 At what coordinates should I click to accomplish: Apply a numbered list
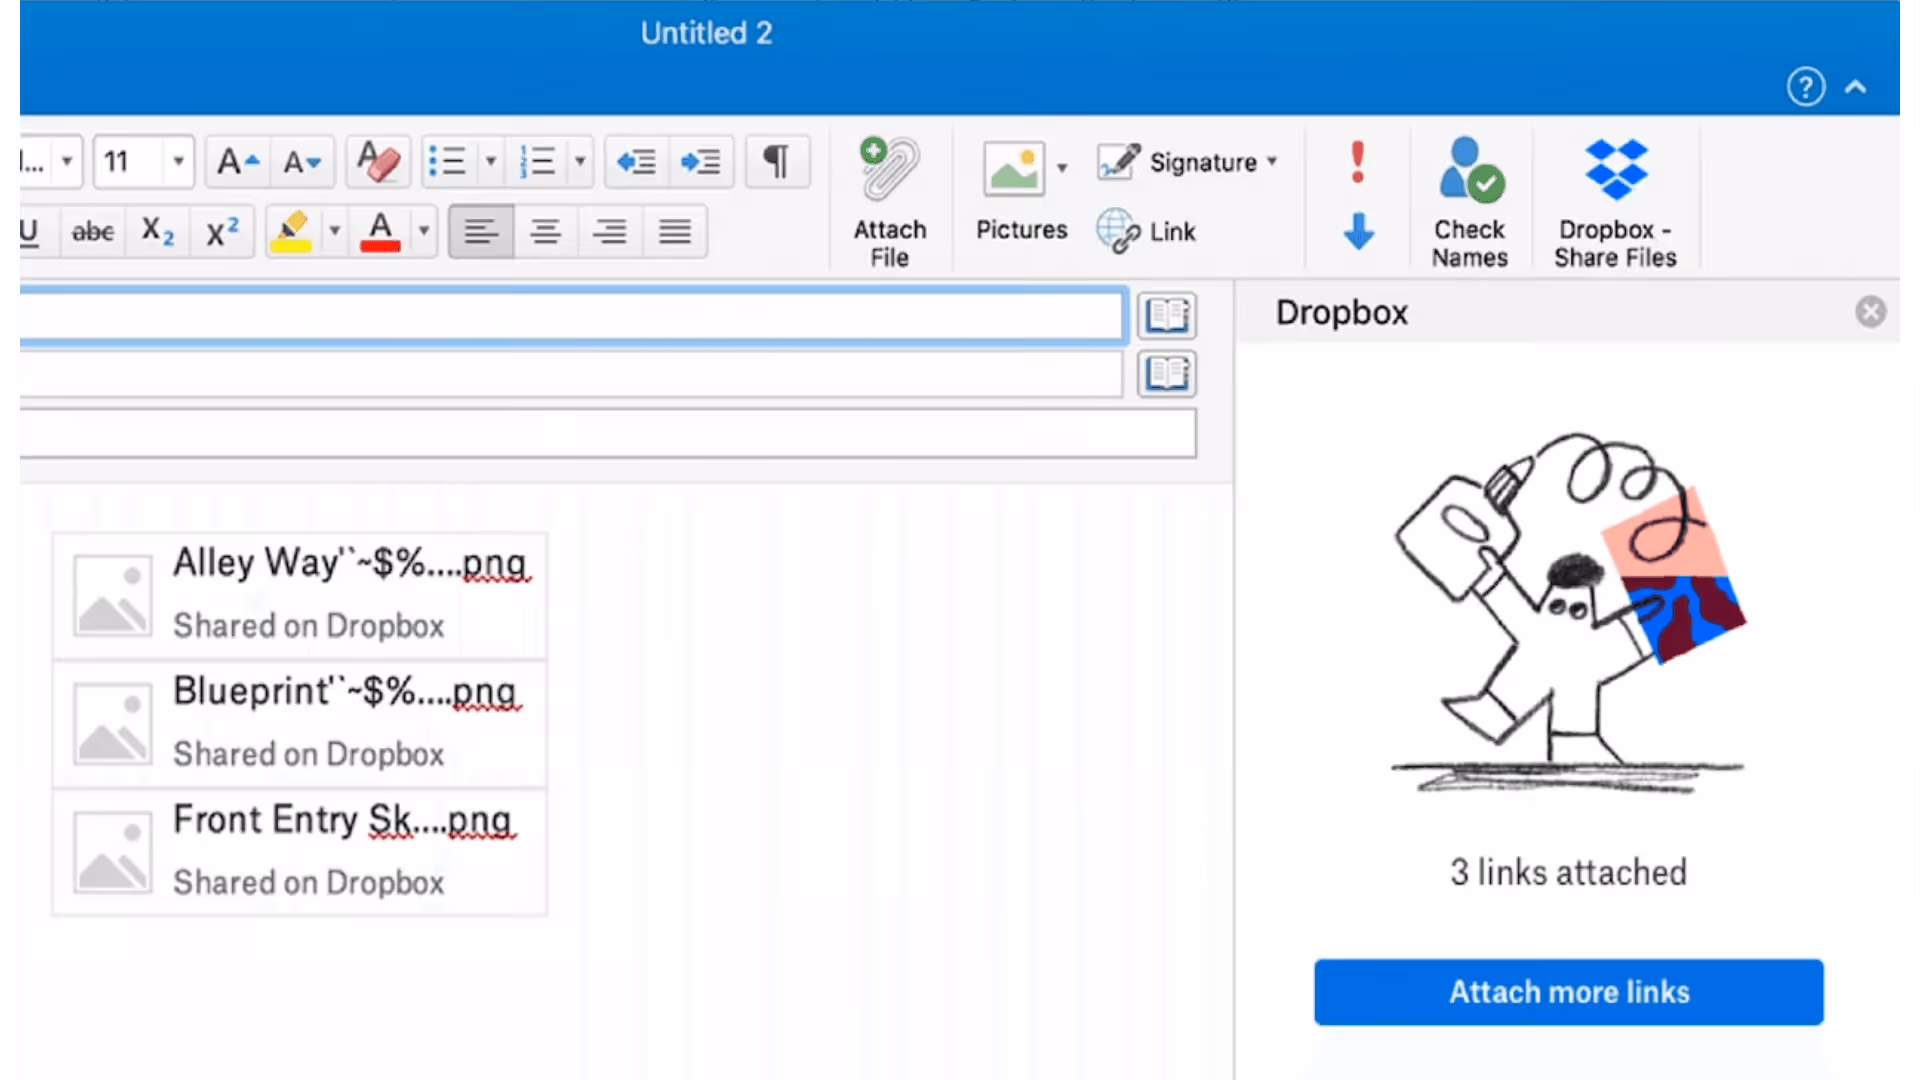point(537,161)
